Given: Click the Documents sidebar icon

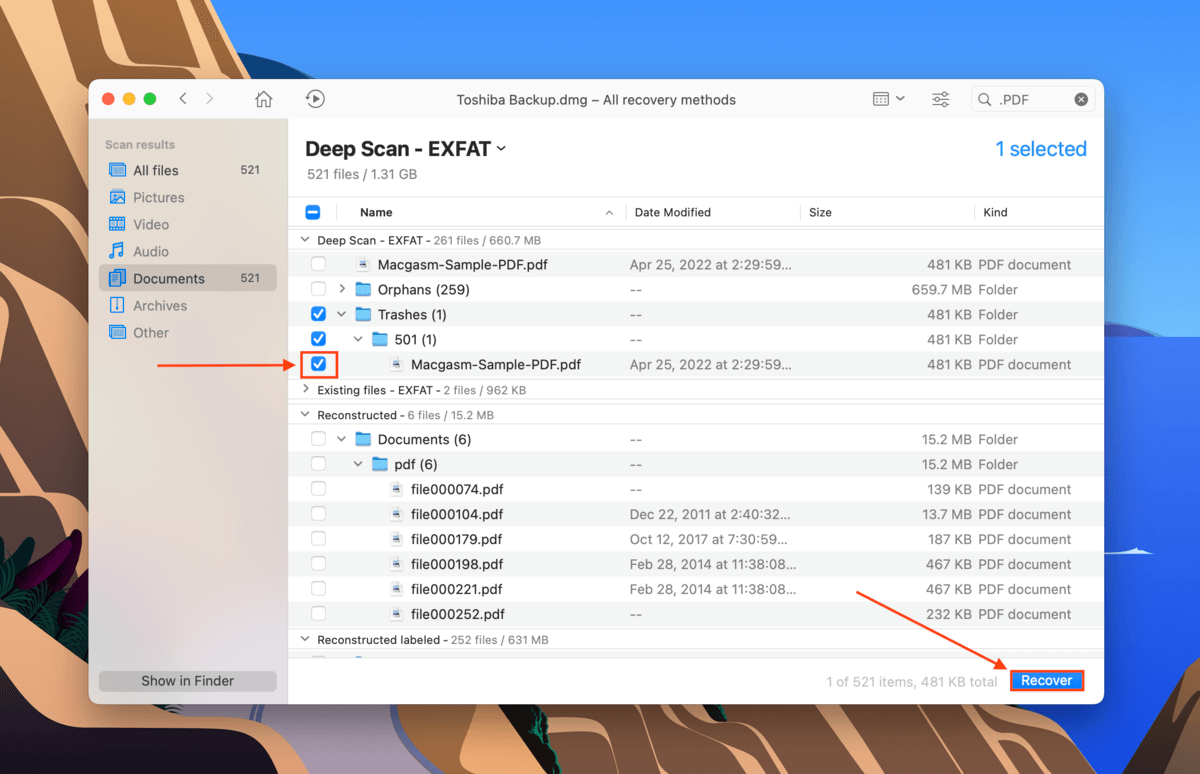Looking at the screenshot, I should pos(117,278).
